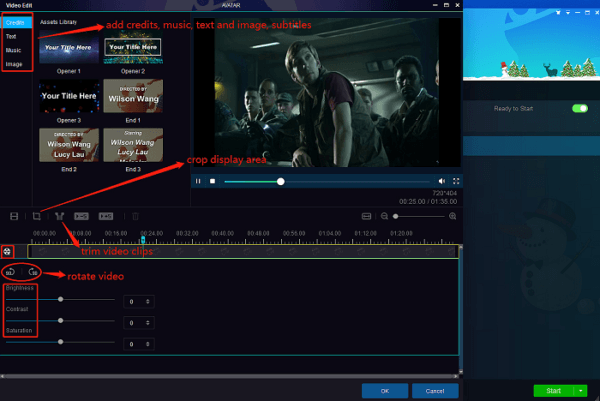Select the Opener 3 credit template

pyautogui.click(x=69, y=96)
